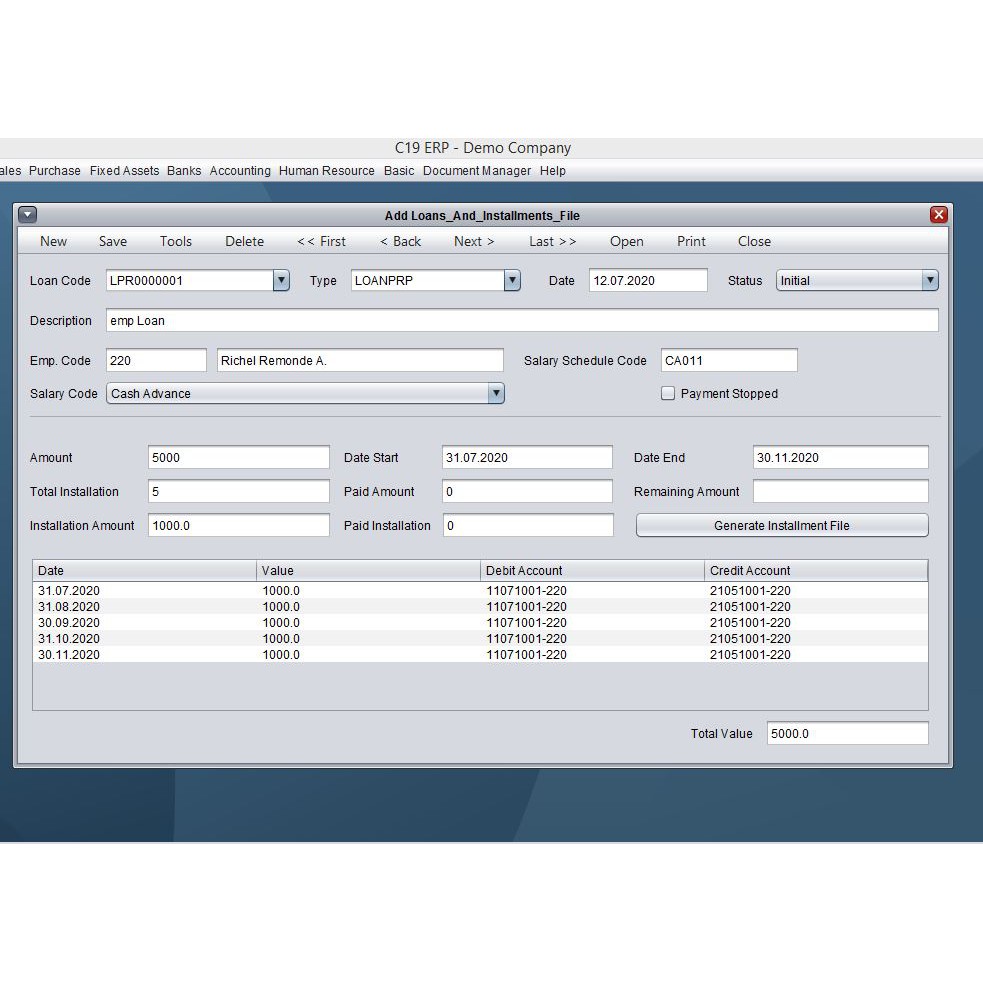983x983 pixels.
Task: Click the Emp. Code field showing 220
Action: click(156, 360)
